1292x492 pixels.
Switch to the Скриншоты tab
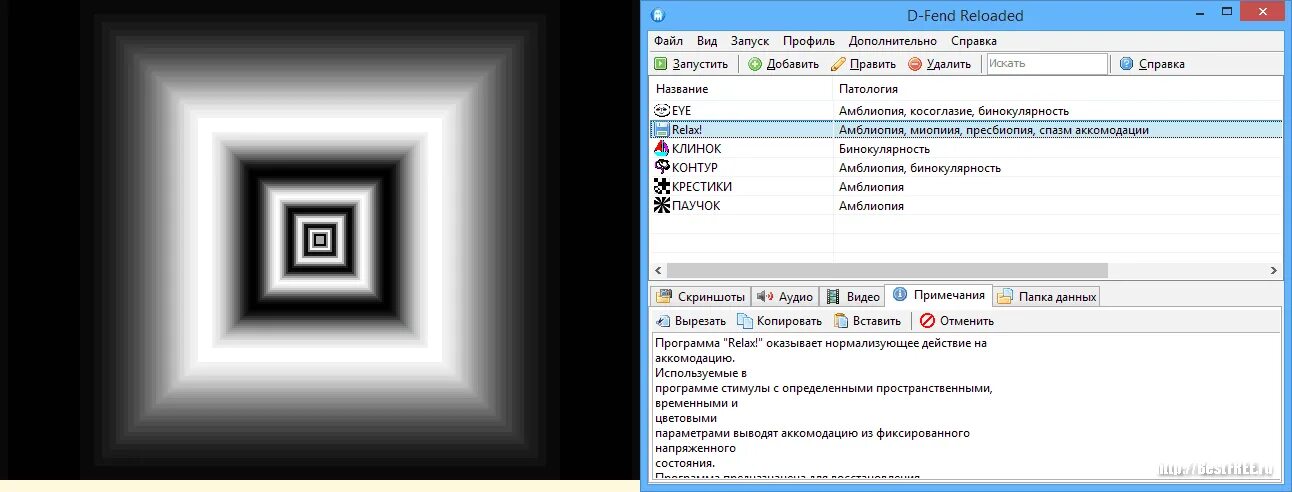coord(700,296)
